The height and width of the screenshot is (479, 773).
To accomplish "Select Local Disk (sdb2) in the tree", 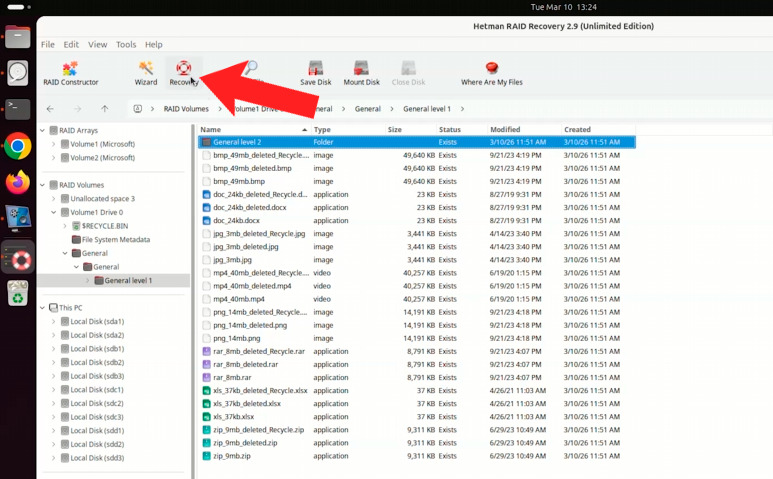I will pos(97,362).
